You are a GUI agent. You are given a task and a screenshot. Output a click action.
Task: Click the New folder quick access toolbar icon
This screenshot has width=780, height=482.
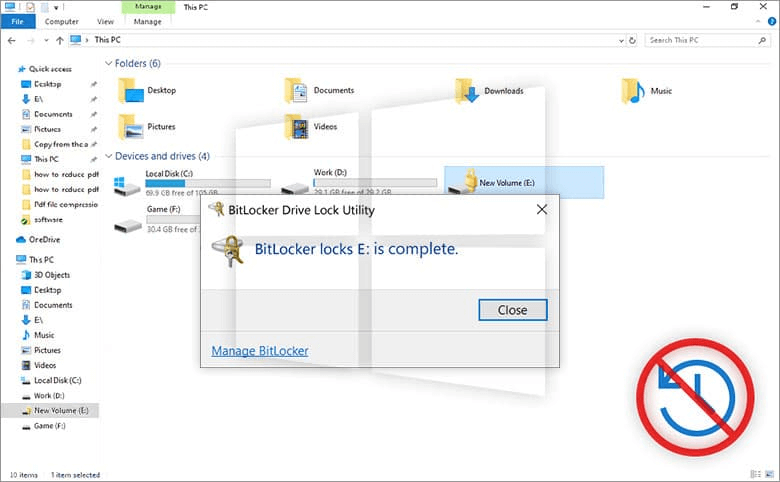(44, 7)
